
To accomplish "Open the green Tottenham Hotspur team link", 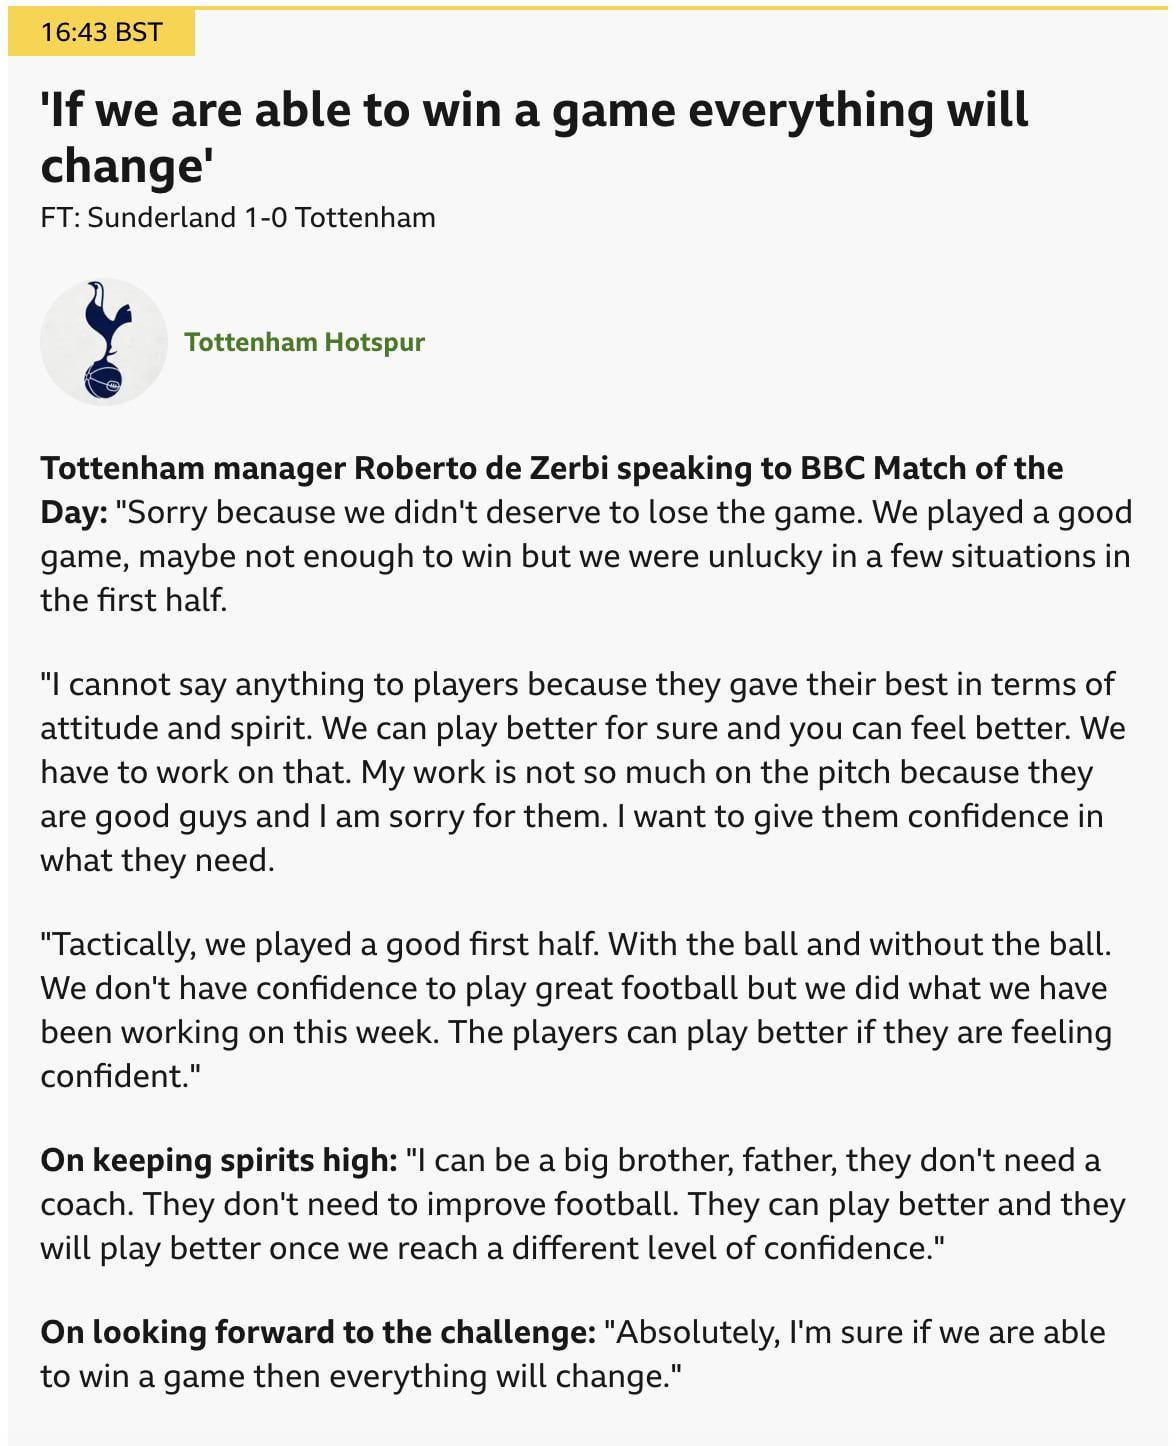I will click(304, 342).
